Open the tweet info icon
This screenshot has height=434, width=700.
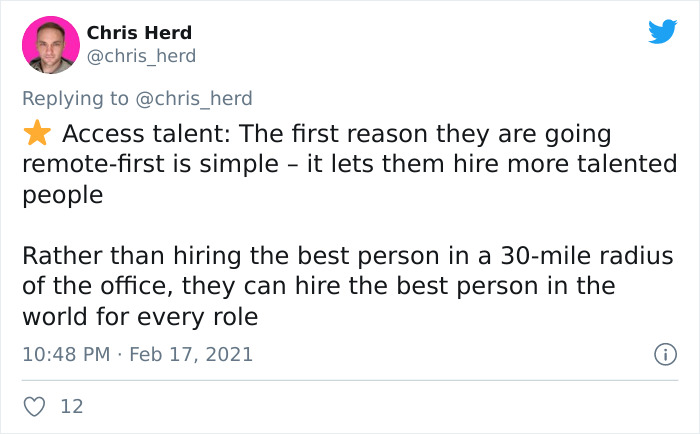663,354
